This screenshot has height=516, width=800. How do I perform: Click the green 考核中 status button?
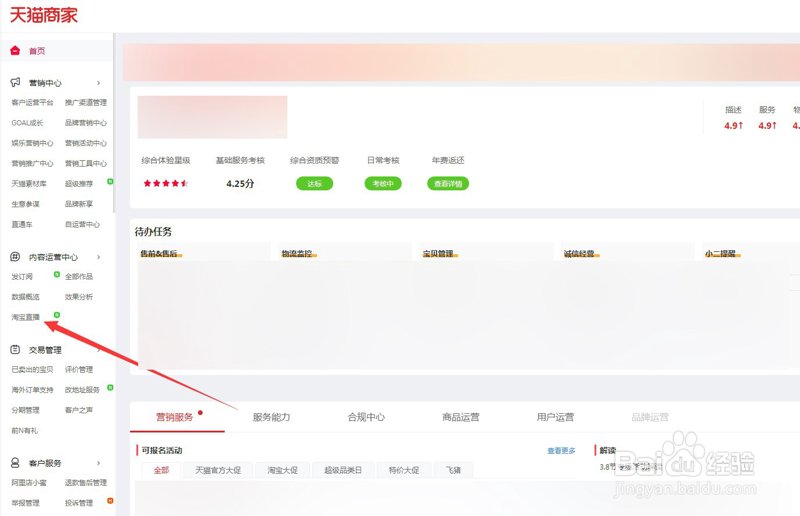[383, 184]
